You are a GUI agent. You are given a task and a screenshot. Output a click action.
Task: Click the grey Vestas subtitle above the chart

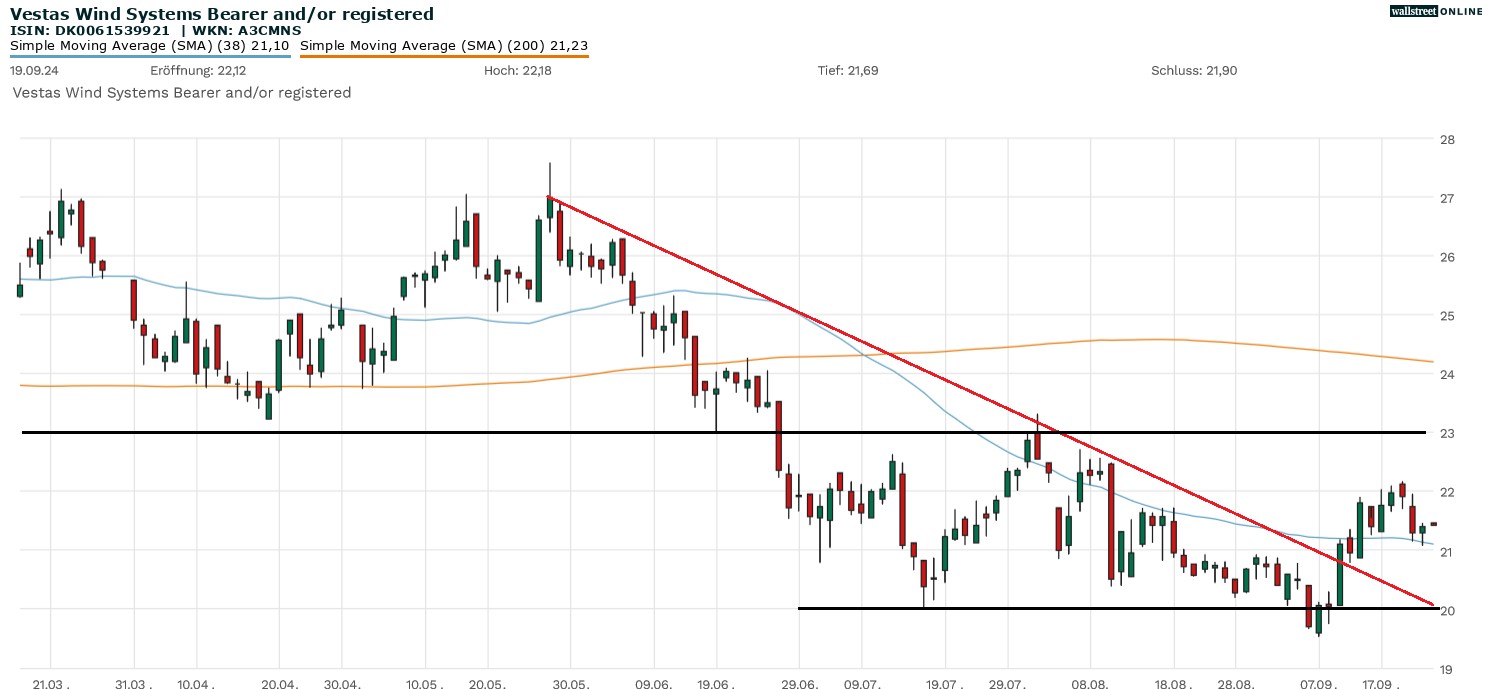click(x=182, y=92)
